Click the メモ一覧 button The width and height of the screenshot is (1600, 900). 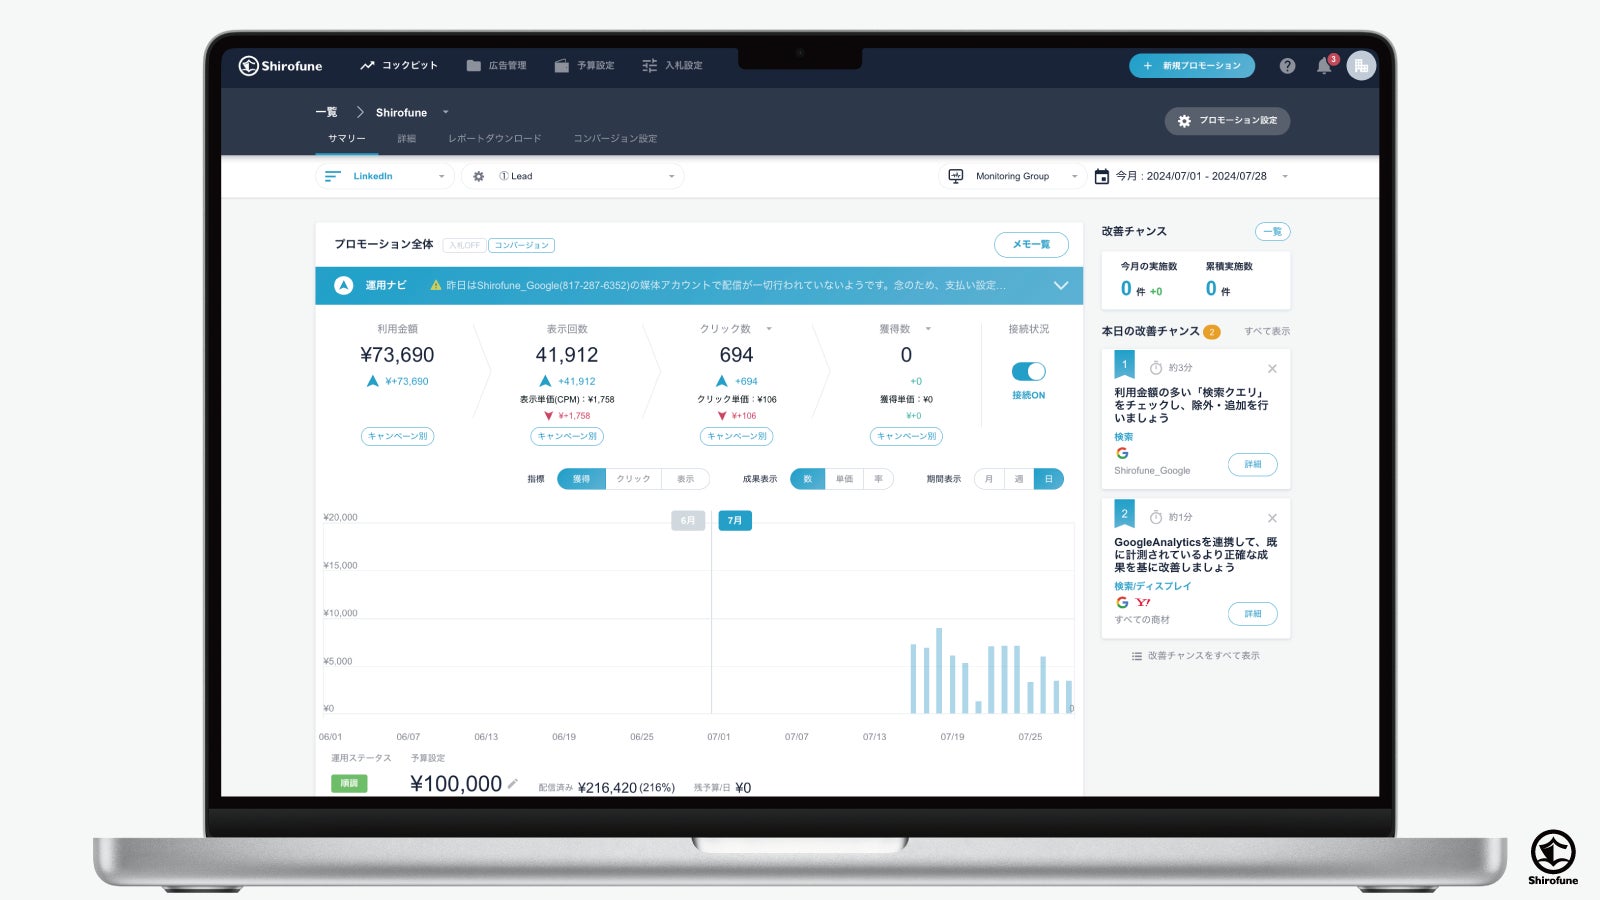[x=1031, y=244]
